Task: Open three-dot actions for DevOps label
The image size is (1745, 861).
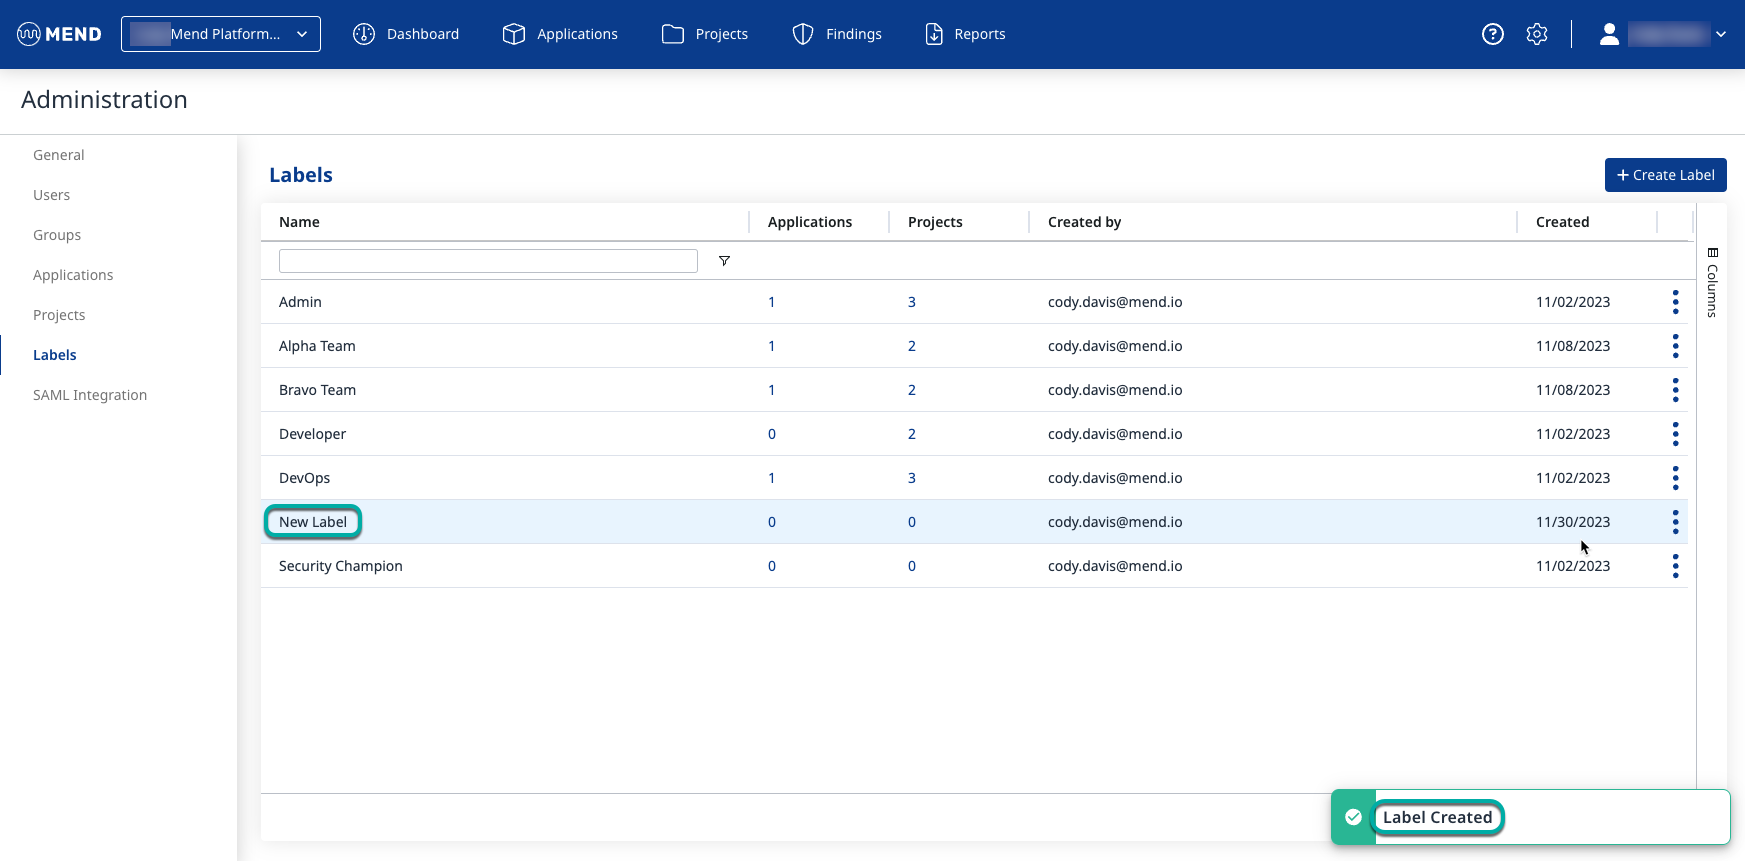Action: click(x=1675, y=478)
